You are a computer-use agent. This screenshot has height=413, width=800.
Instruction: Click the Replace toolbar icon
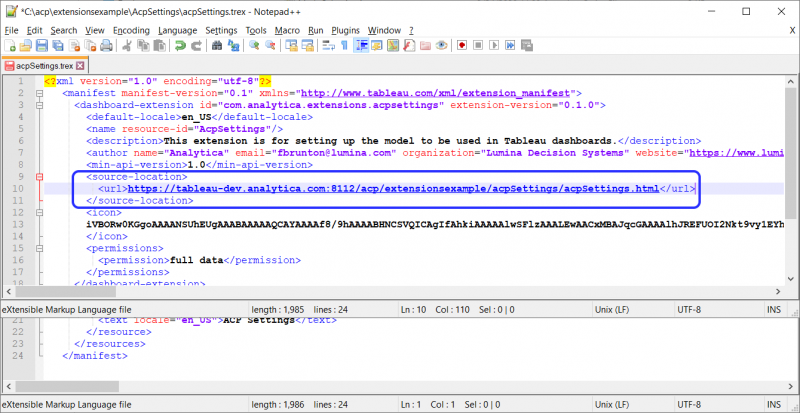point(233,46)
